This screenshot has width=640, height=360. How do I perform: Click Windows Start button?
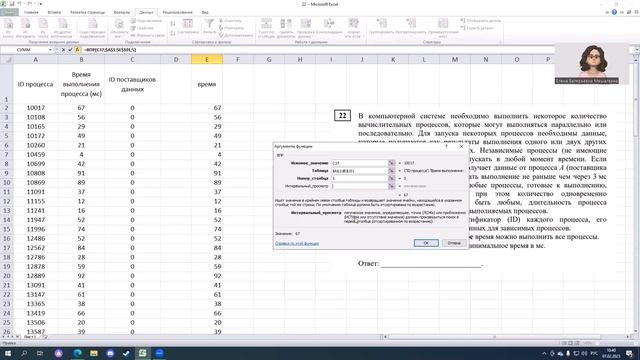(7, 353)
